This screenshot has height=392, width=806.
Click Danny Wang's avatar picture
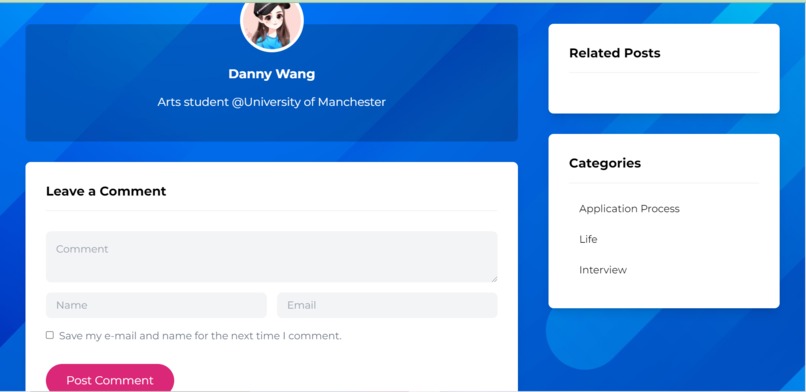tap(271, 24)
